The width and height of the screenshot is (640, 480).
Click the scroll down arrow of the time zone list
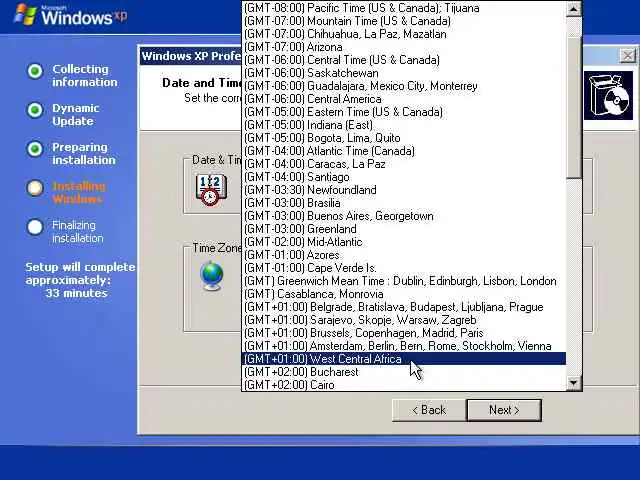pos(573,382)
